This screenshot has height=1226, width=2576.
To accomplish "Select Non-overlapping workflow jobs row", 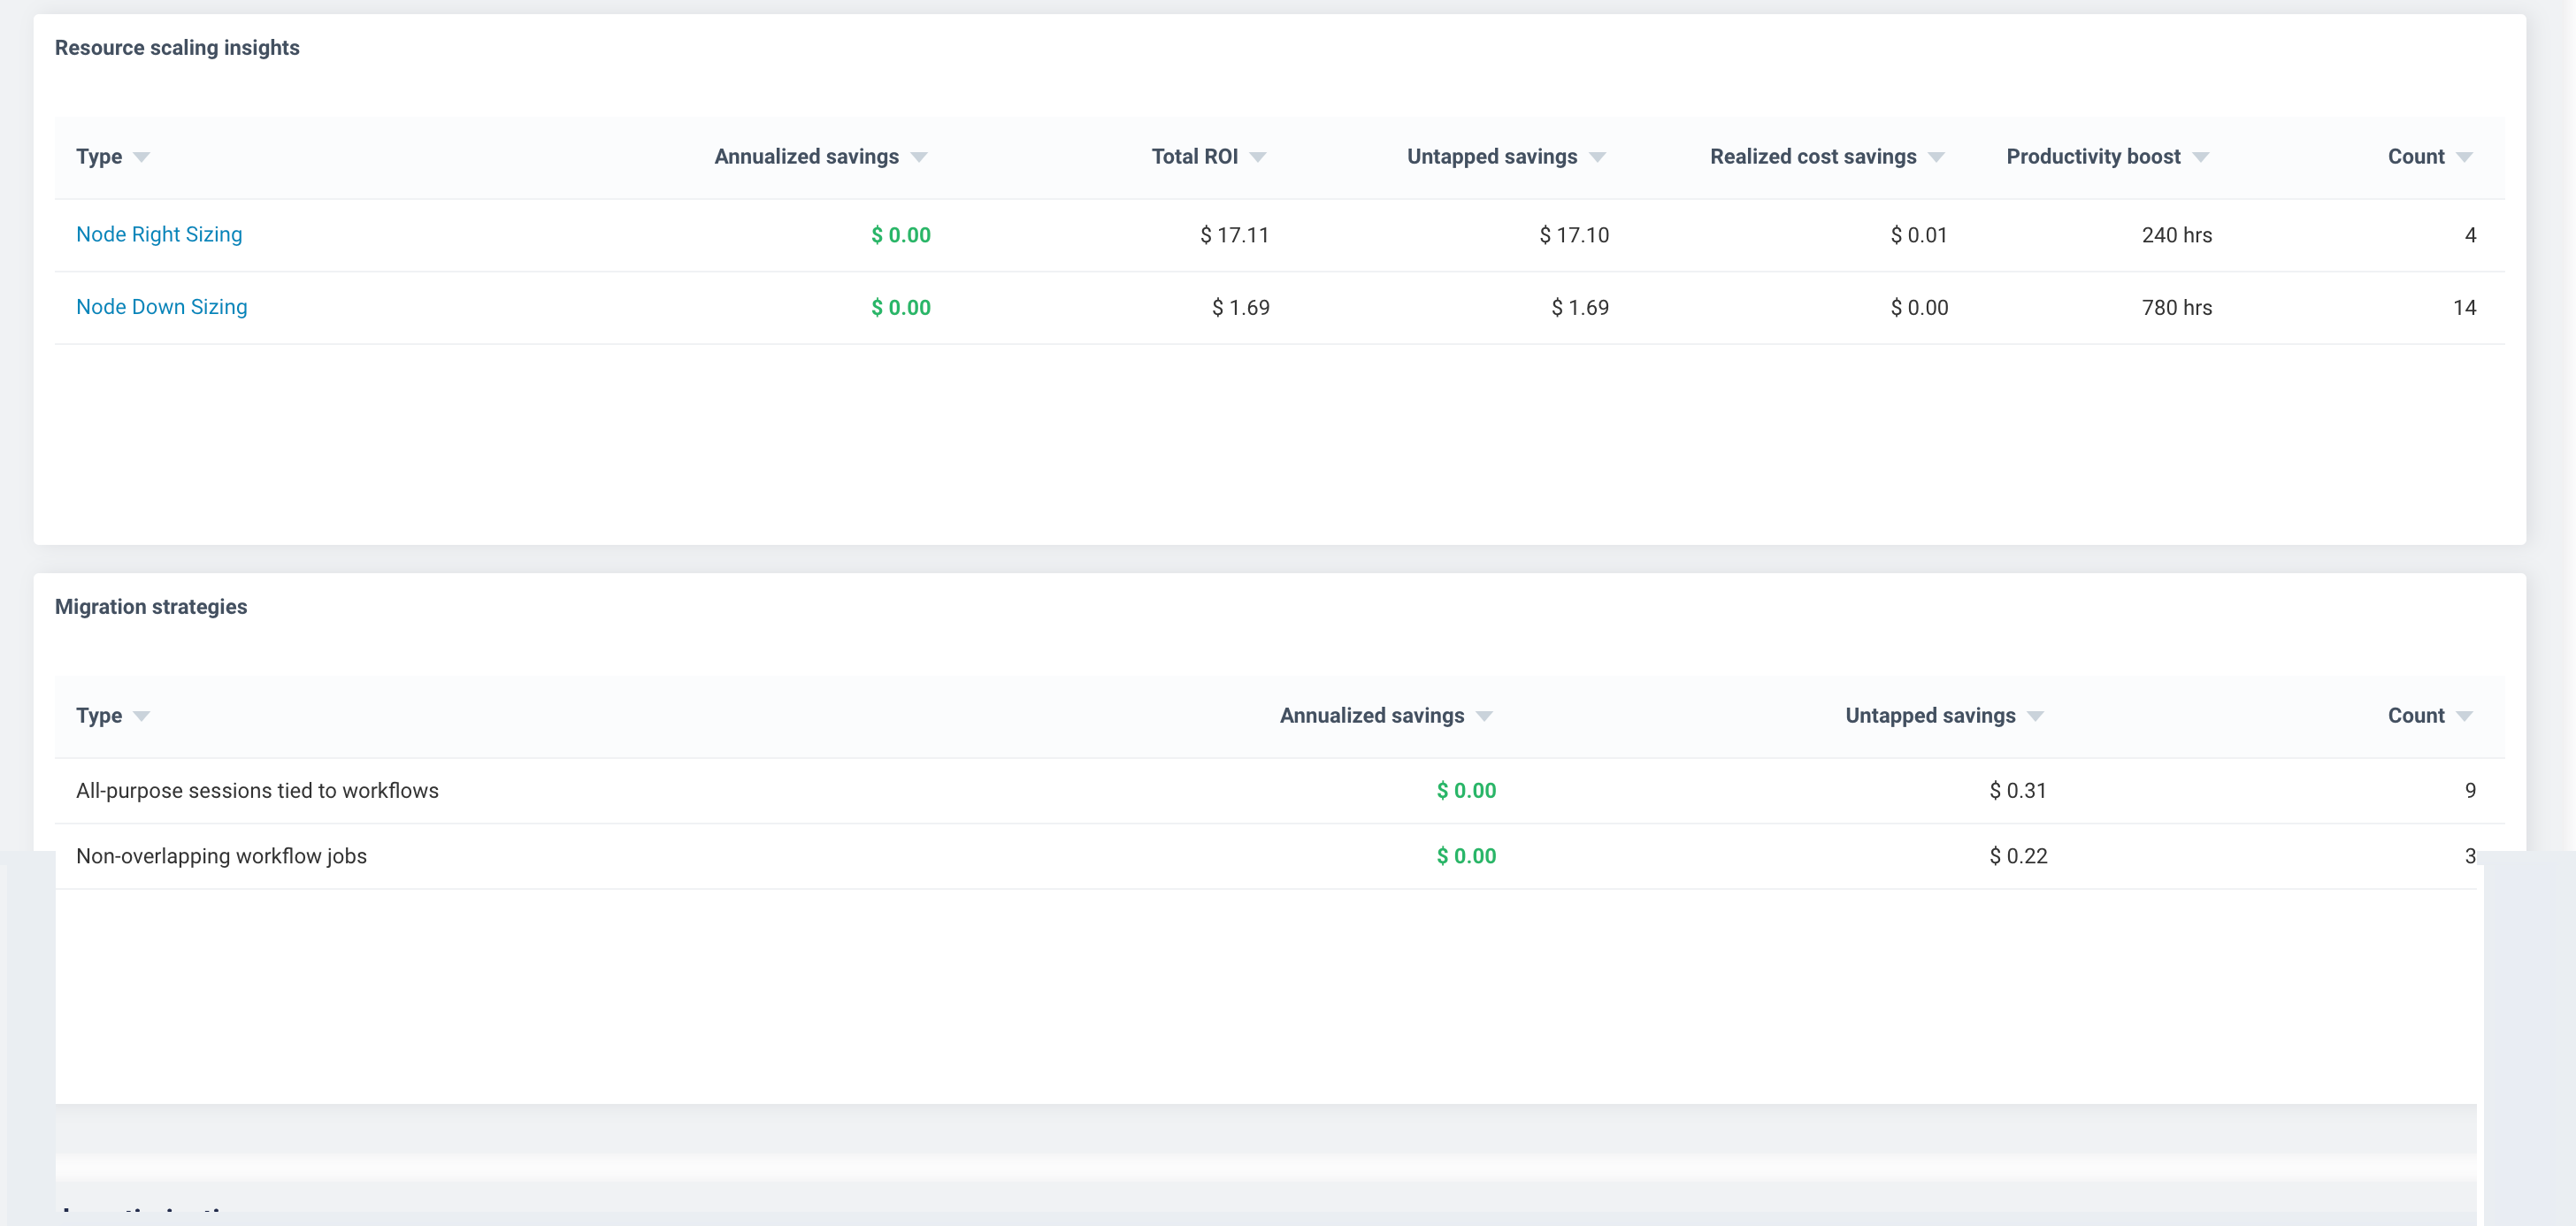I will click(x=221, y=856).
